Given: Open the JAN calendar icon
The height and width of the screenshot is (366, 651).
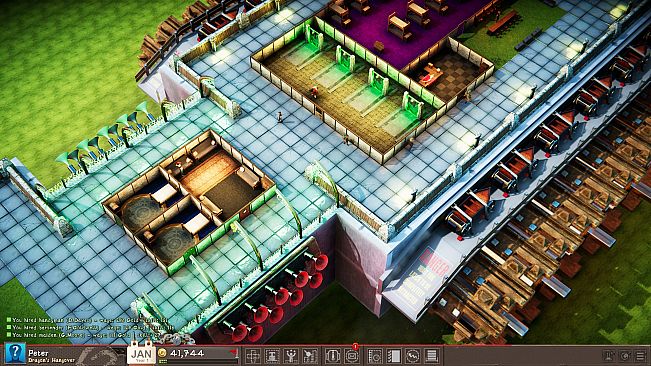Looking at the screenshot, I should coord(141,354).
